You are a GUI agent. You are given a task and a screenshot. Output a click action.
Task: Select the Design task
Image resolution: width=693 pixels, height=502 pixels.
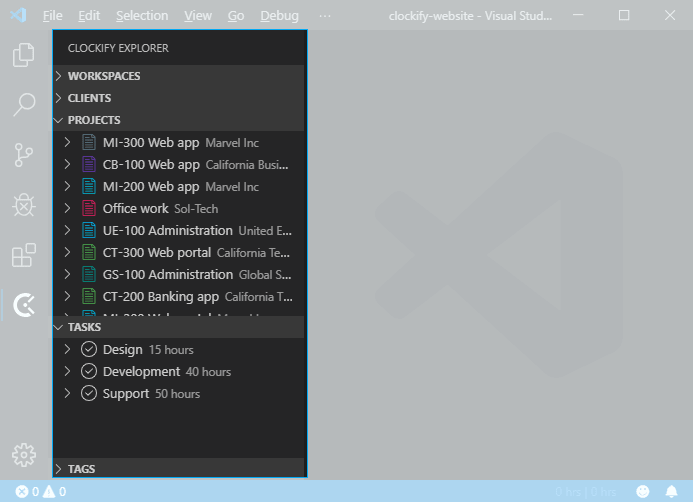point(179,350)
